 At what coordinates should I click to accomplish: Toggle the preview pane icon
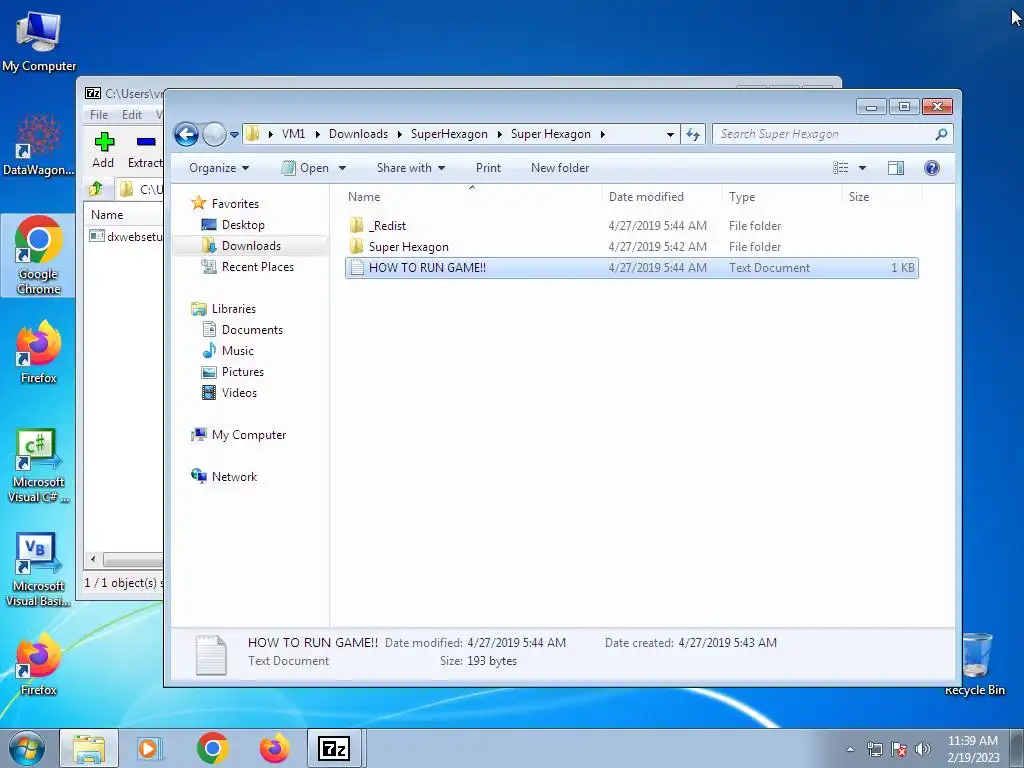click(896, 168)
